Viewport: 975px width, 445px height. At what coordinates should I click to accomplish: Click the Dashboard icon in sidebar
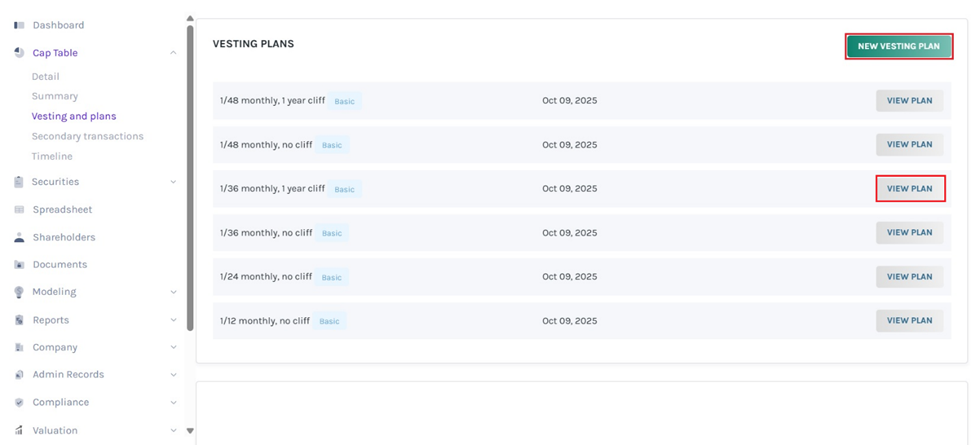pyautogui.click(x=19, y=25)
